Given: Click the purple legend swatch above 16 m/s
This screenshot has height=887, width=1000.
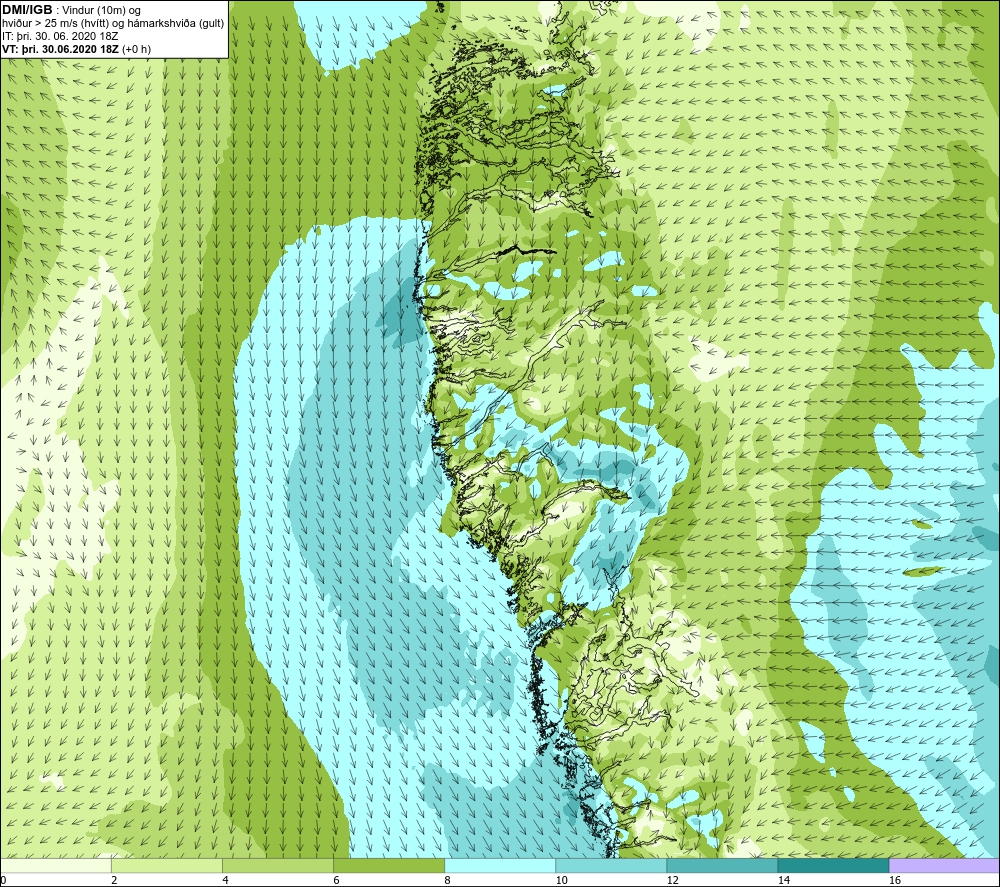Looking at the screenshot, I should [x=944, y=865].
